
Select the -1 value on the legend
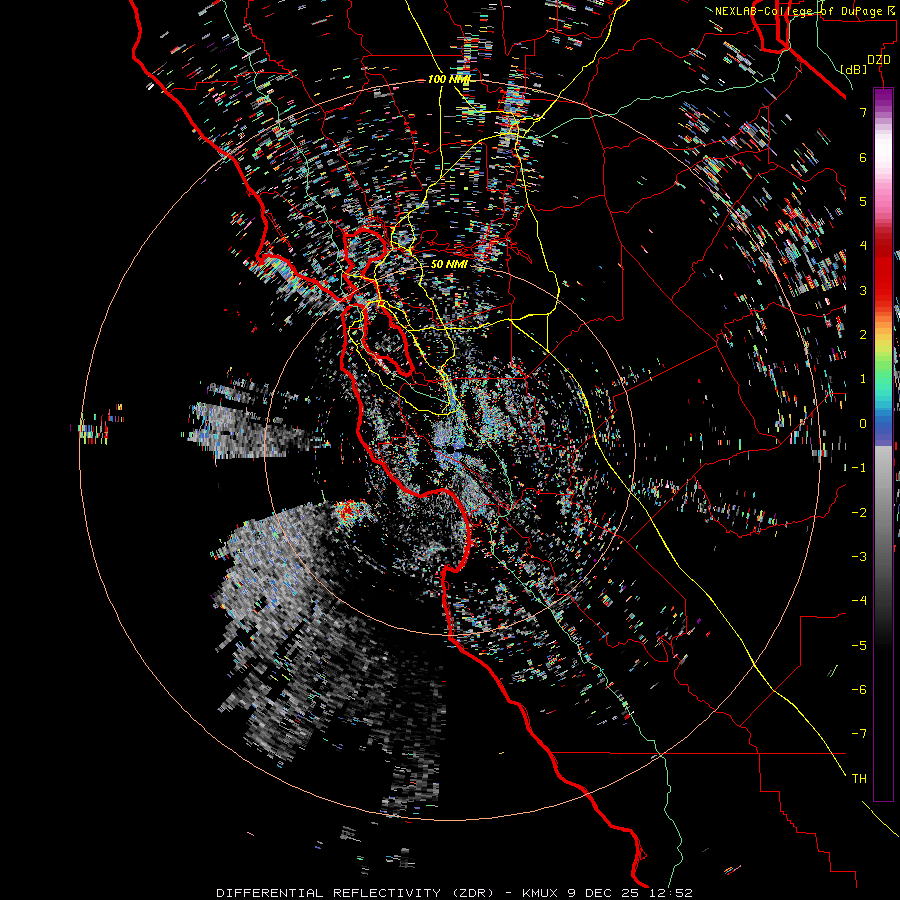(x=859, y=468)
